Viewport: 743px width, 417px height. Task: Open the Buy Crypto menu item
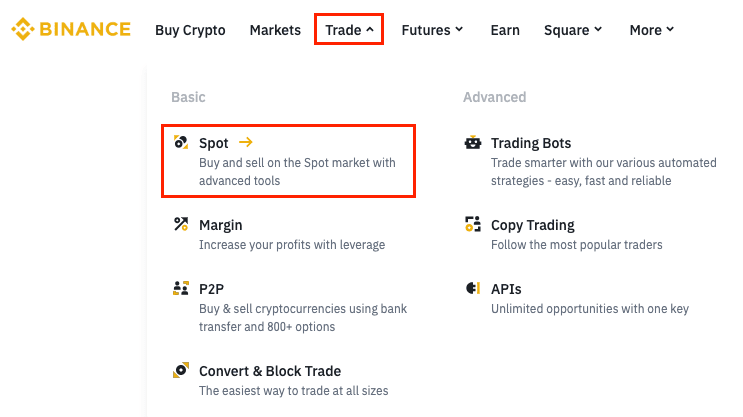tap(190, 30)
